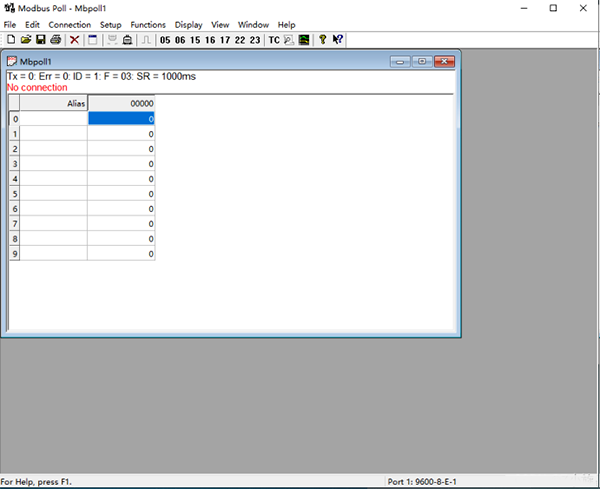
Task: Click the 00000 column header
Action: (121, 103)
